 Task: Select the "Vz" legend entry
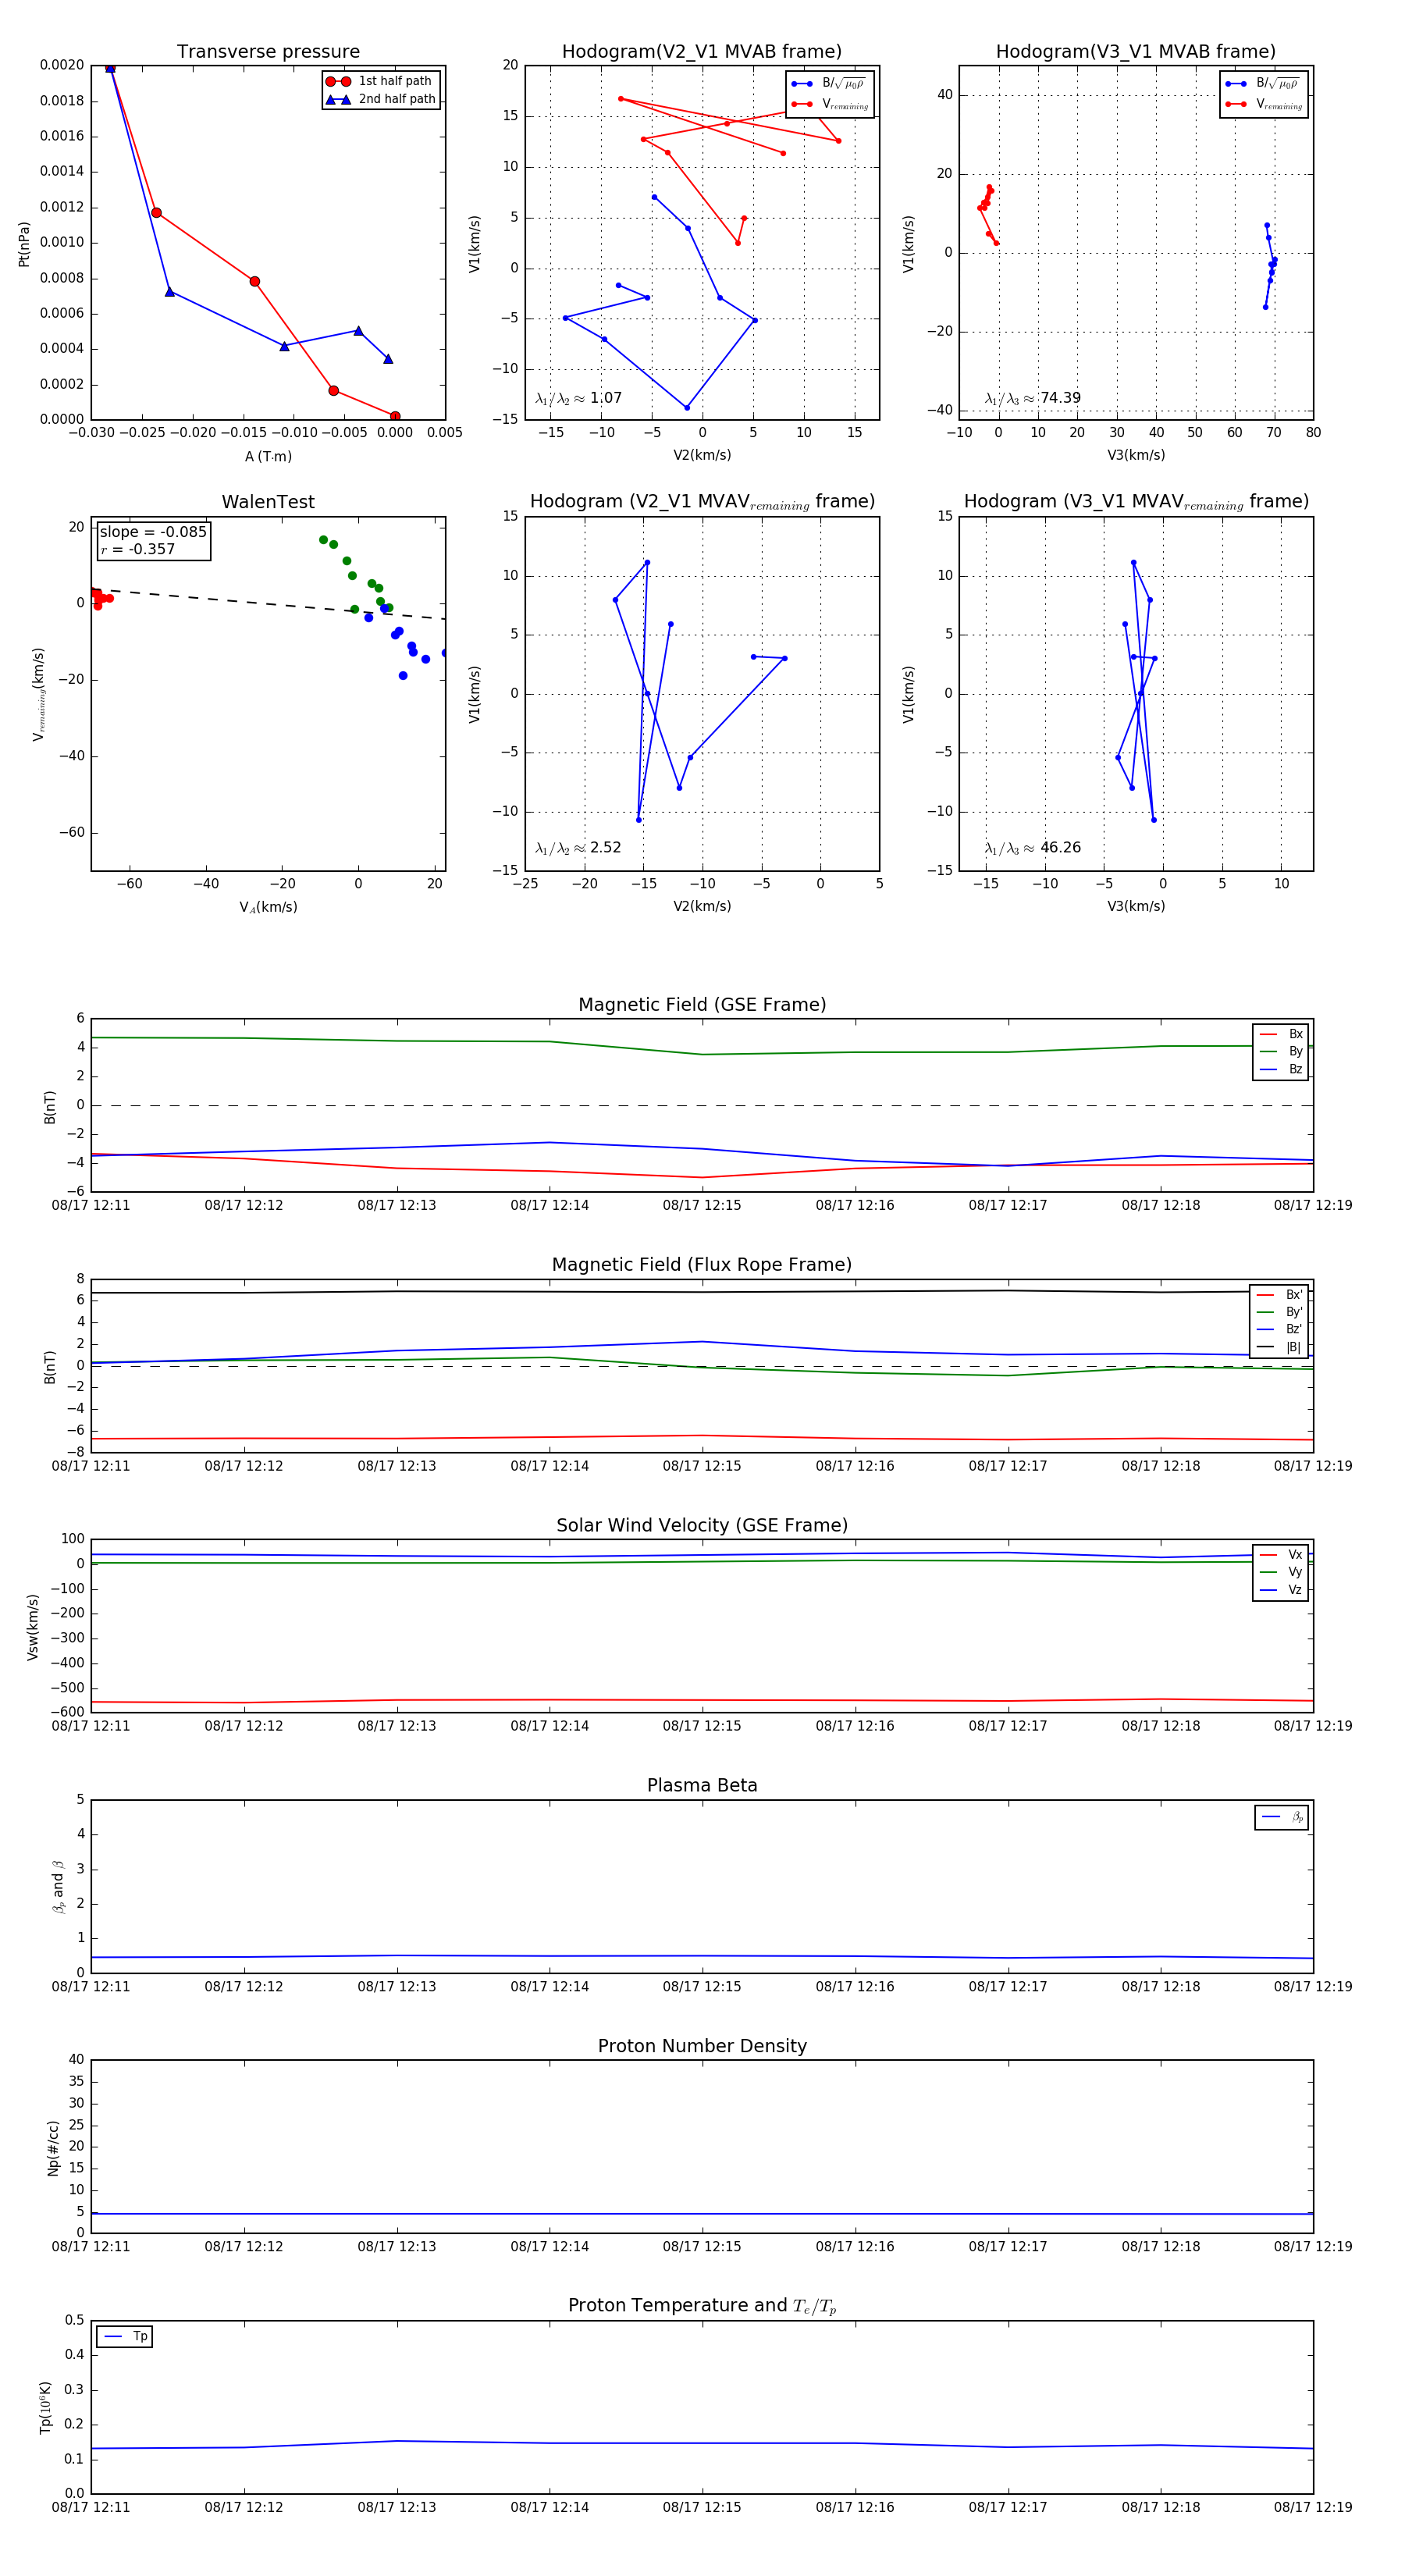click(1281, 1589)
